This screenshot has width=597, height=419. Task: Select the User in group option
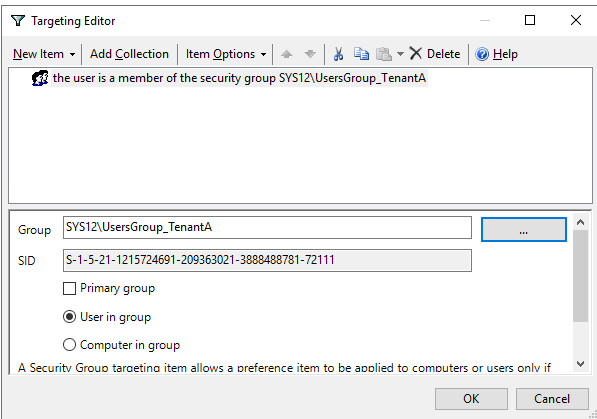point(69,317)
